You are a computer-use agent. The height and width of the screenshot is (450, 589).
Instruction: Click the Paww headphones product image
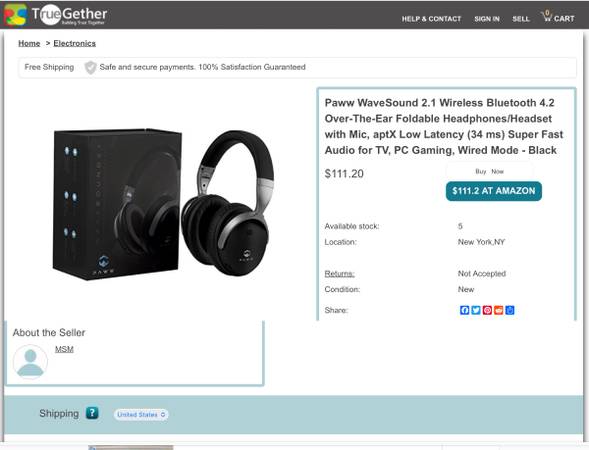tap(163, 204)
